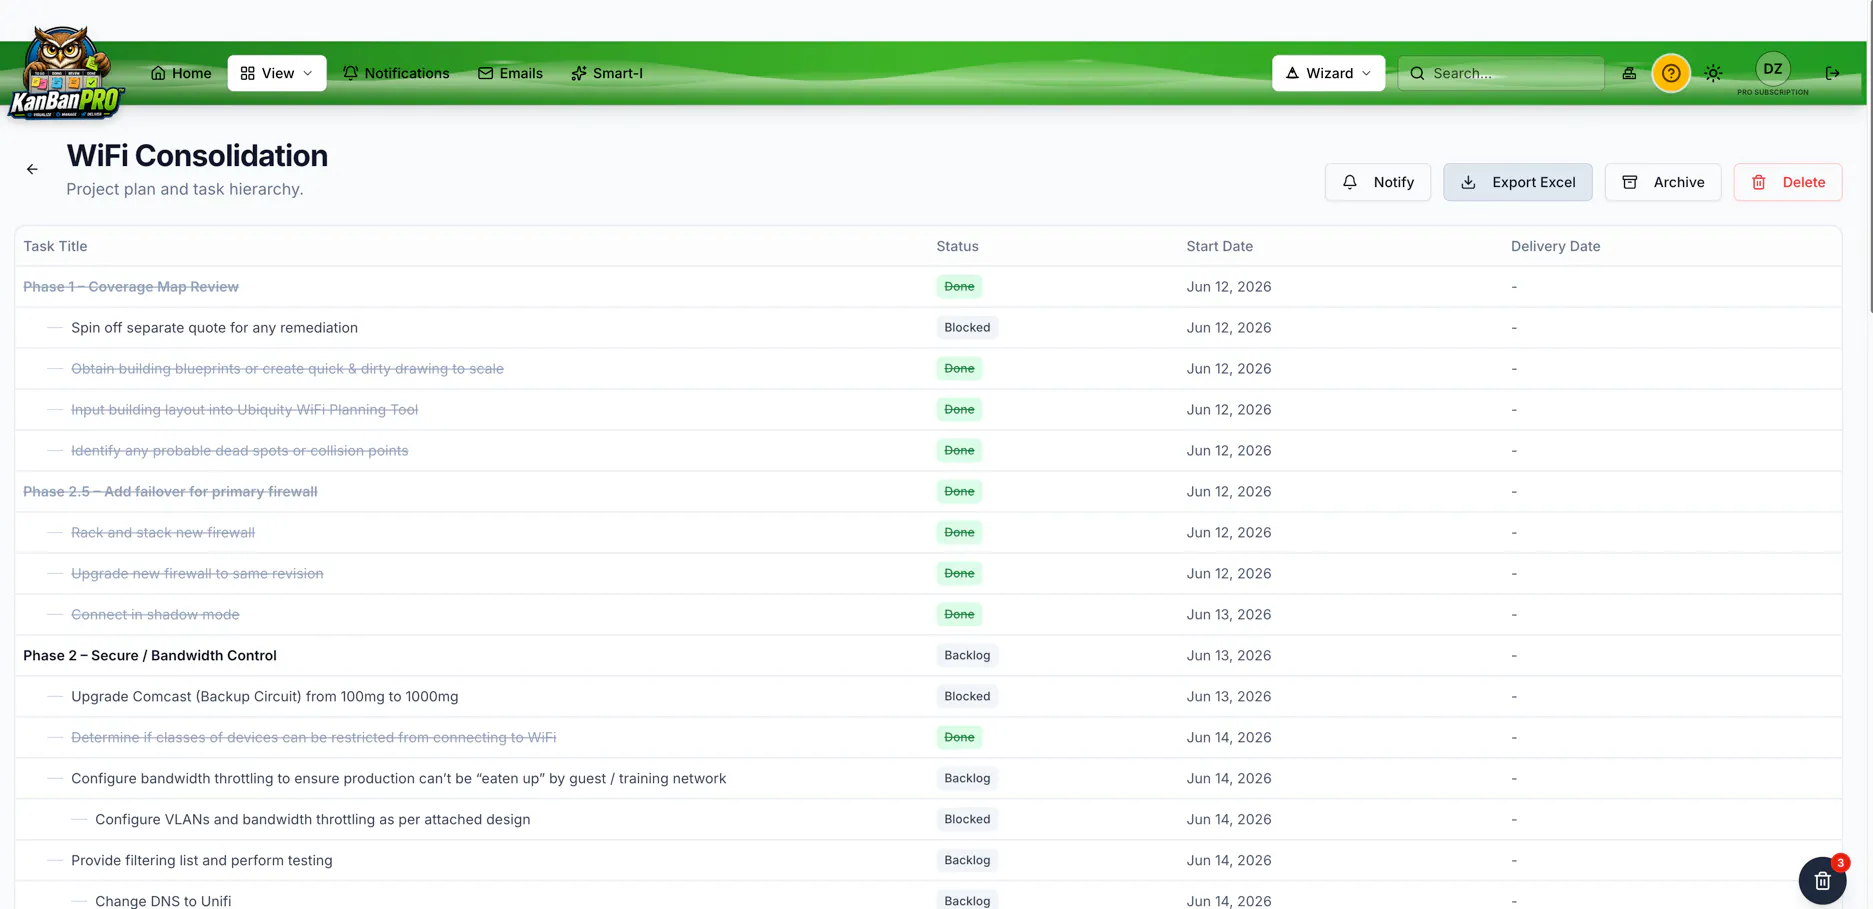Open task Change DNS to Unifi
Screen dimensions: 1873x909
[x=163, y=901]
